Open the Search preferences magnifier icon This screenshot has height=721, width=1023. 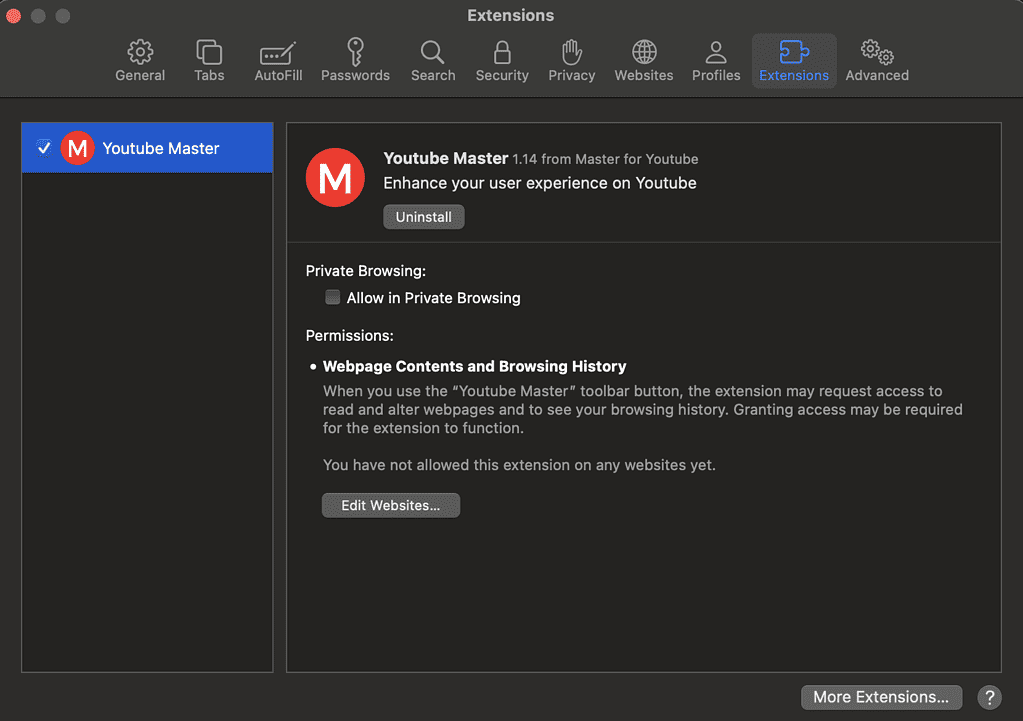pyautogui.click(x=432, y=52)
